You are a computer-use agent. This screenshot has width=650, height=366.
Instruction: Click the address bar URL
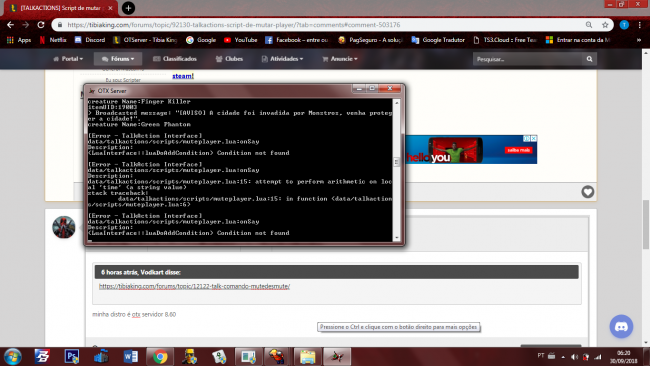pos(233,25)
